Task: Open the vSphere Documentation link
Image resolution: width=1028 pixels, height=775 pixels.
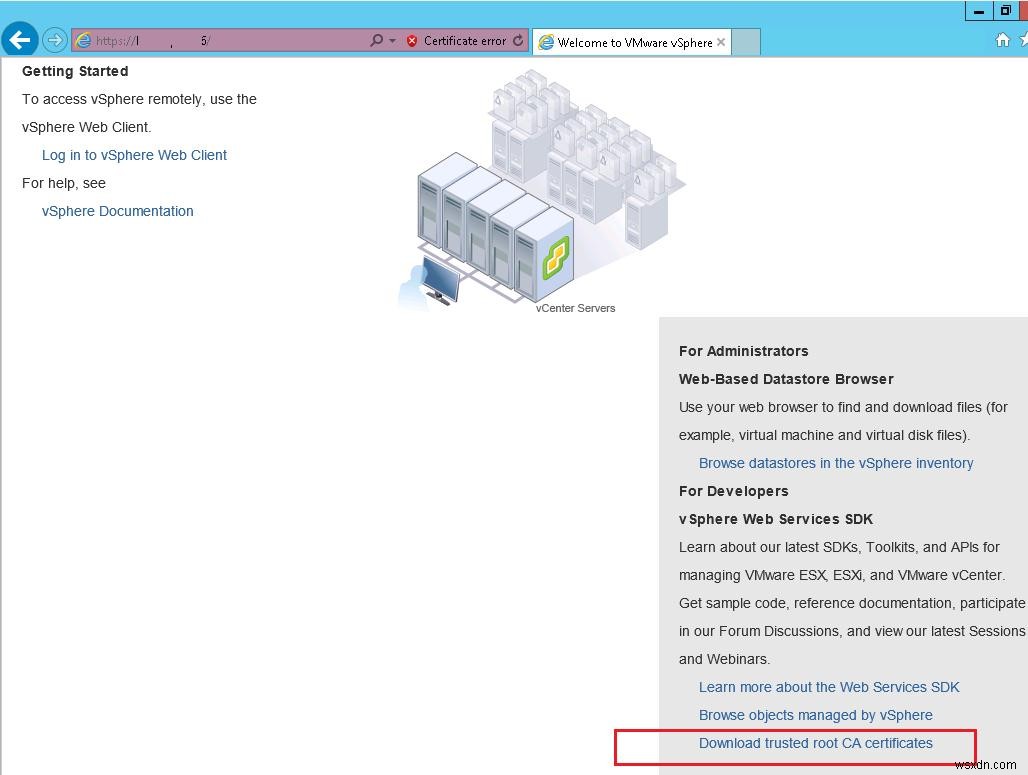Action: tap(117, 211)
